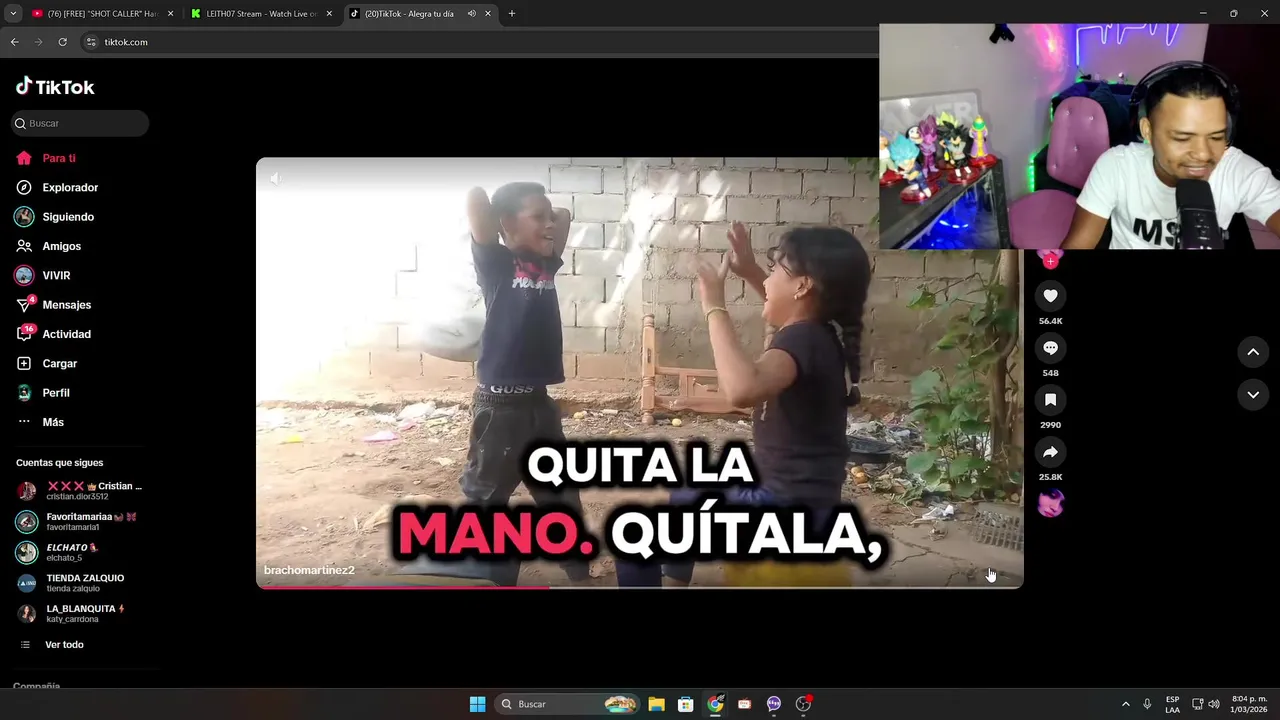Bookmark the video to favorites
The height and width of the screenshot is (720, 1280).
tap(1050, 400)
